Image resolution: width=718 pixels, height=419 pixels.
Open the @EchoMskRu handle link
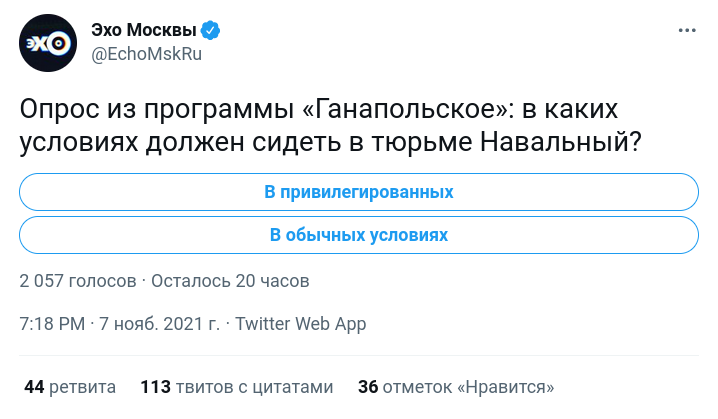coord(147,54)
